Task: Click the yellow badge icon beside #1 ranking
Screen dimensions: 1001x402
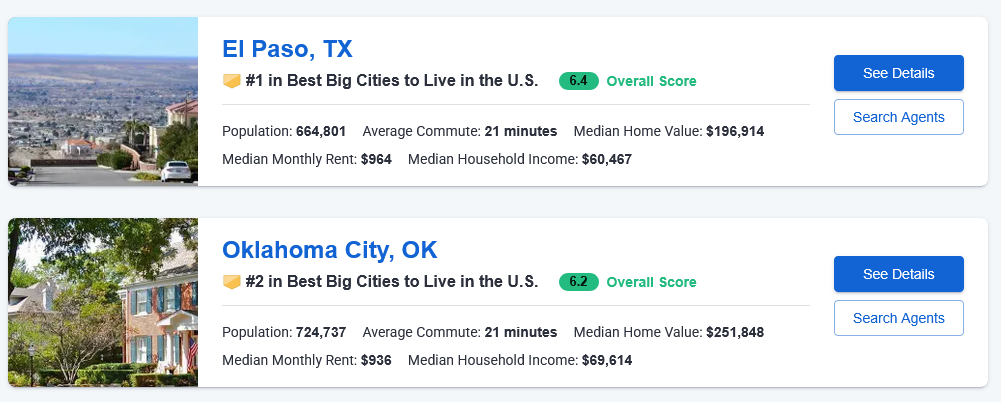Action: point(231,81)
